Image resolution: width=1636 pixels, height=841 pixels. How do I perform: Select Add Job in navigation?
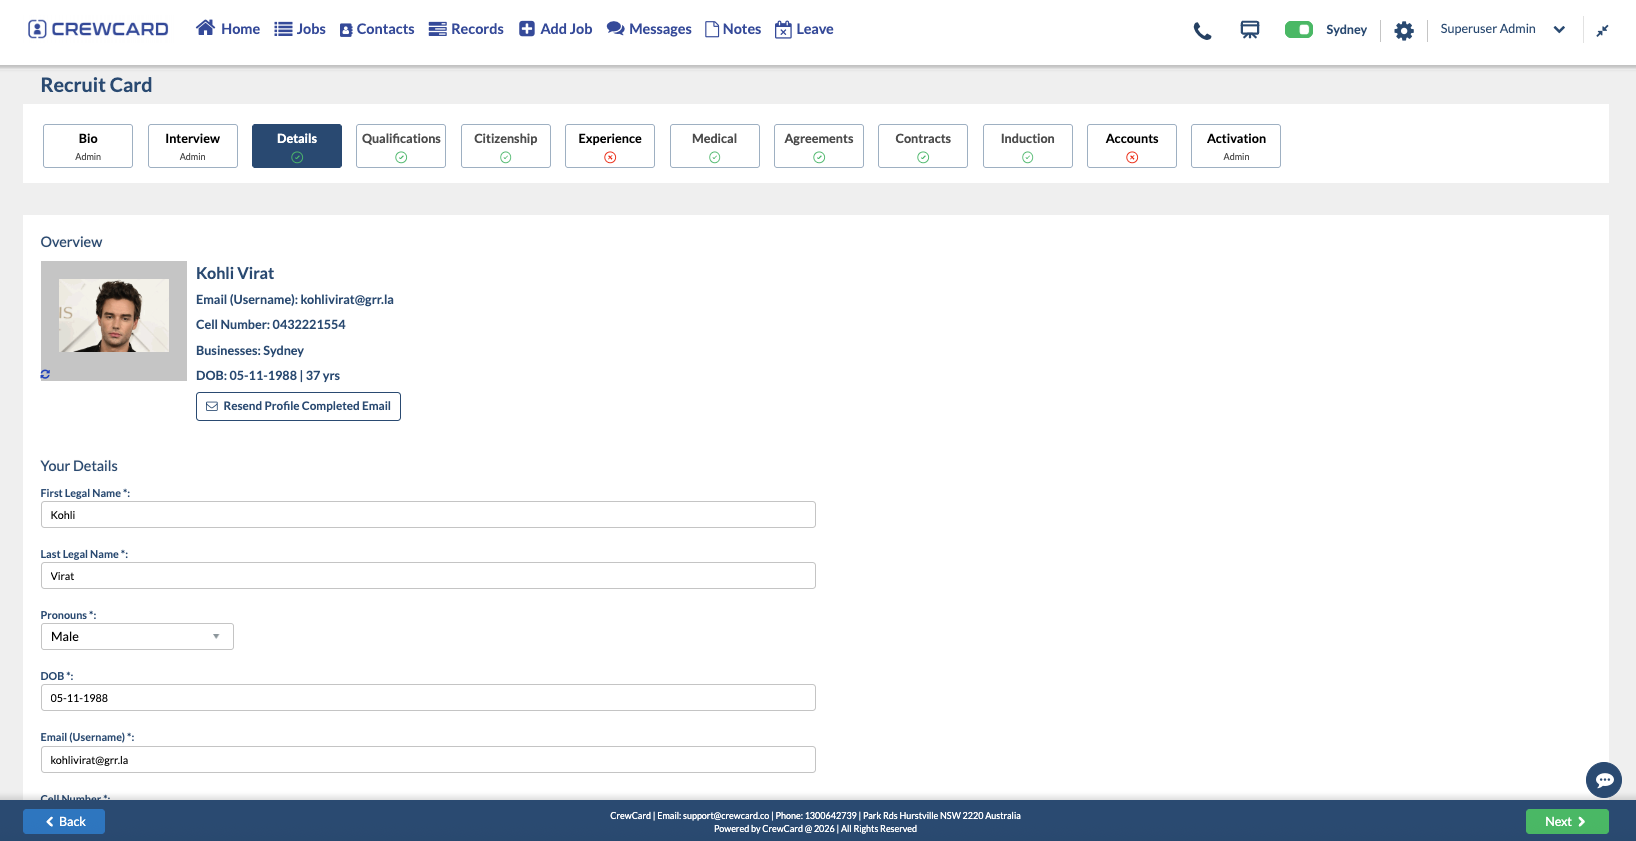pos(555,29)
